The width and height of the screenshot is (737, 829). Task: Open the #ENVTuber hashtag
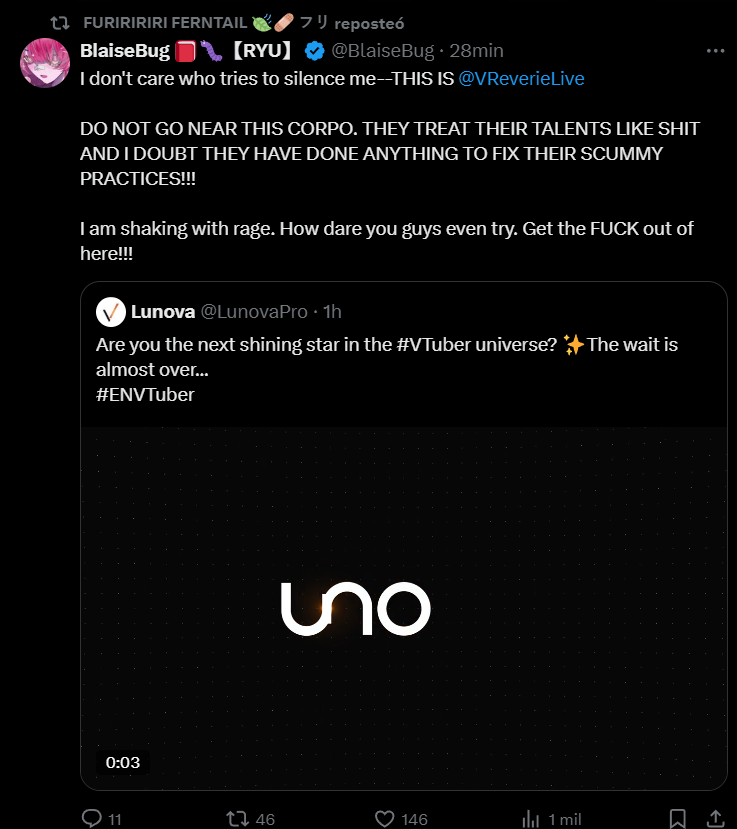pyautogui.click(x=145, y=395)
